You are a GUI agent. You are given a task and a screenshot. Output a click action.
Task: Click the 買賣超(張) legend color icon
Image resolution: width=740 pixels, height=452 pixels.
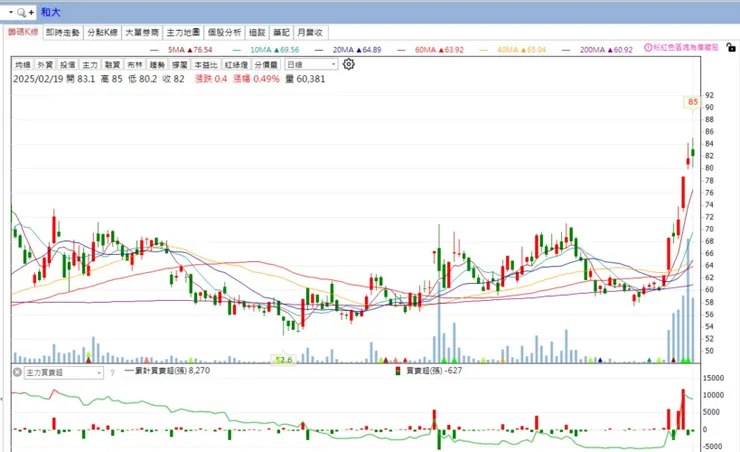[398, 371]
